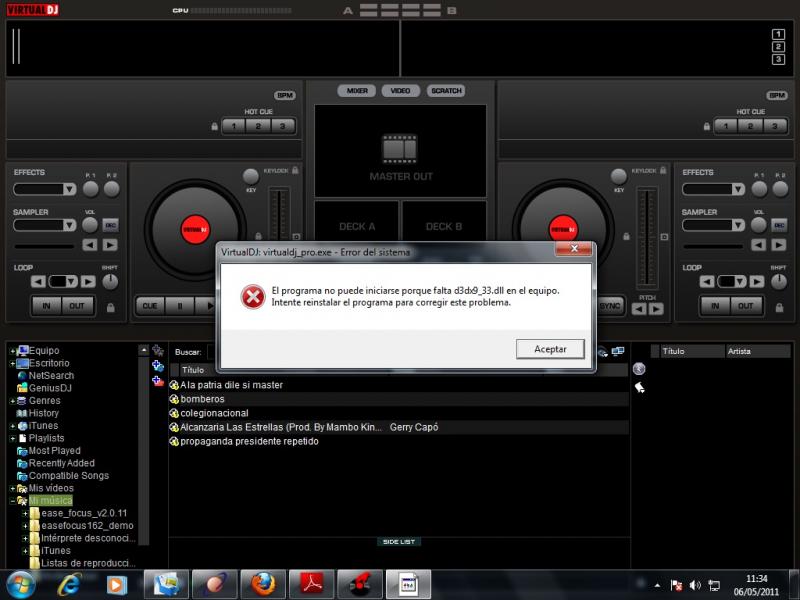Click the red error icon in the dialog
800x600 pixels.
click(x=253, y=297)
